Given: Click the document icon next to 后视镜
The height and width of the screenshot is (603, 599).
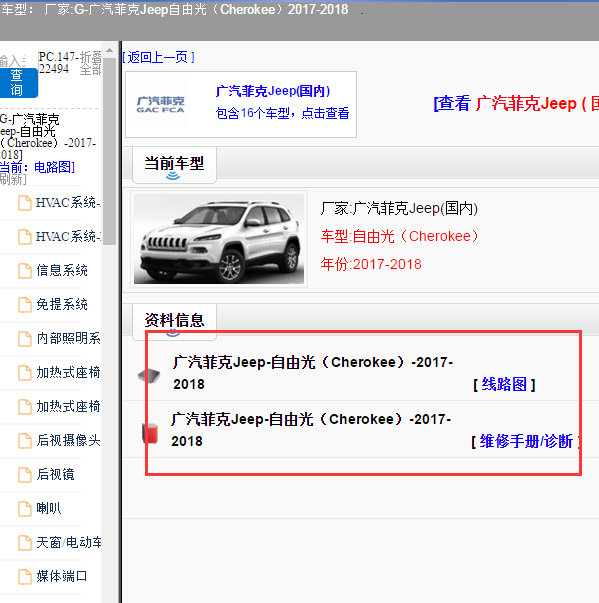Looking at the screenshot, I should click(x=25, y=475).
